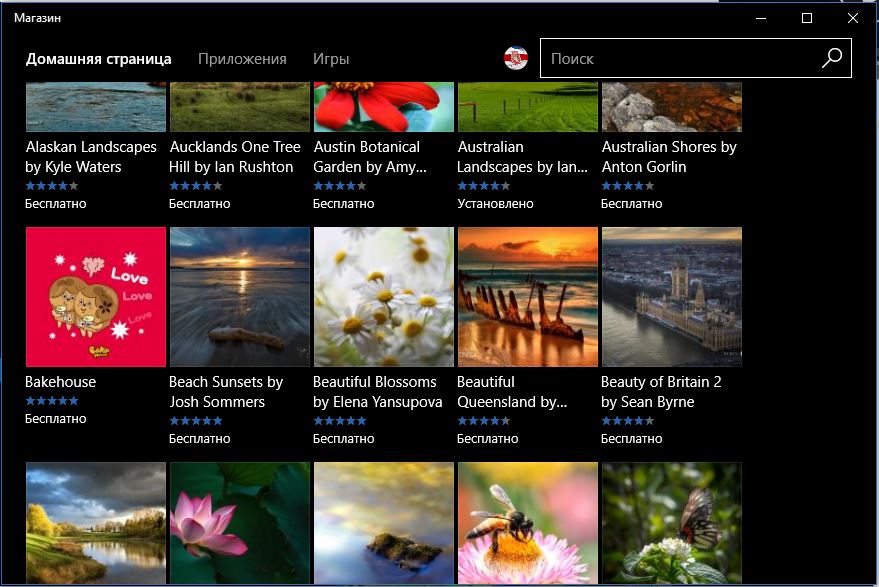Click star rating under Alaskan Landscapes
The image size is (879, 587).
tap(52, 186)
